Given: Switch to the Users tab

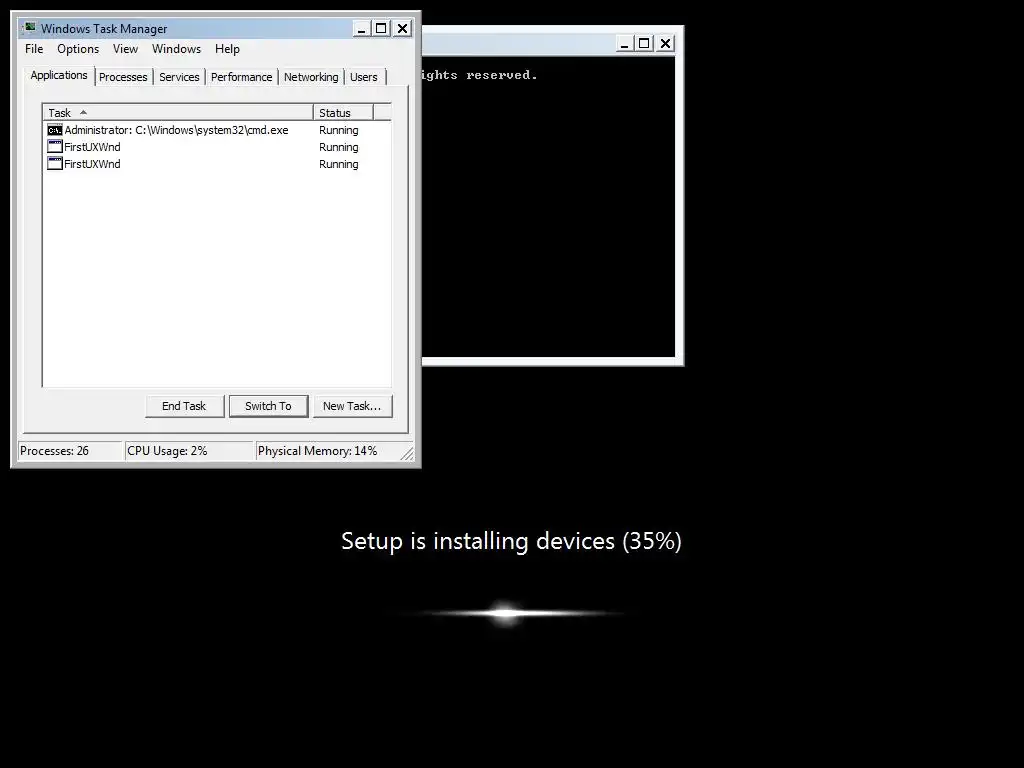Looking at the screenshot, I should (364, 77).
